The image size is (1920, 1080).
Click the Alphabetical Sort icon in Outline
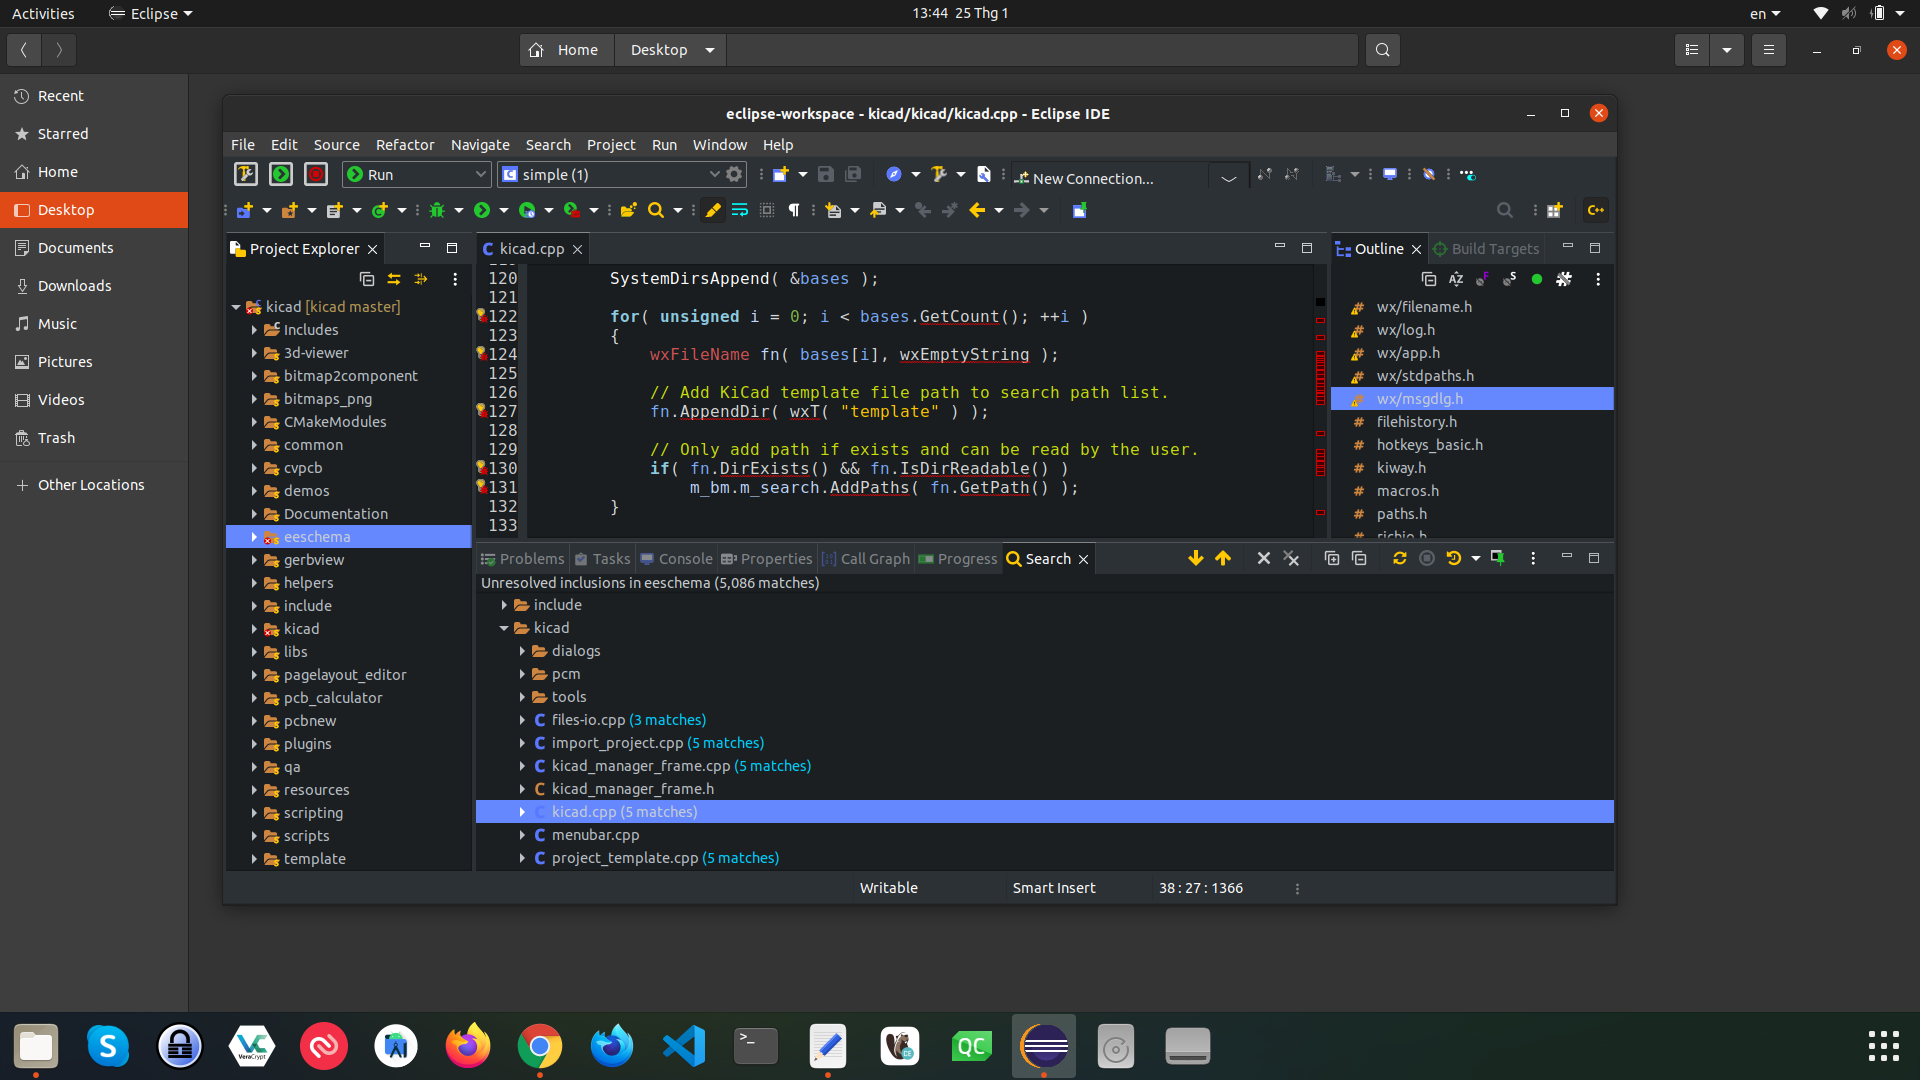[x=1456, y=278]
